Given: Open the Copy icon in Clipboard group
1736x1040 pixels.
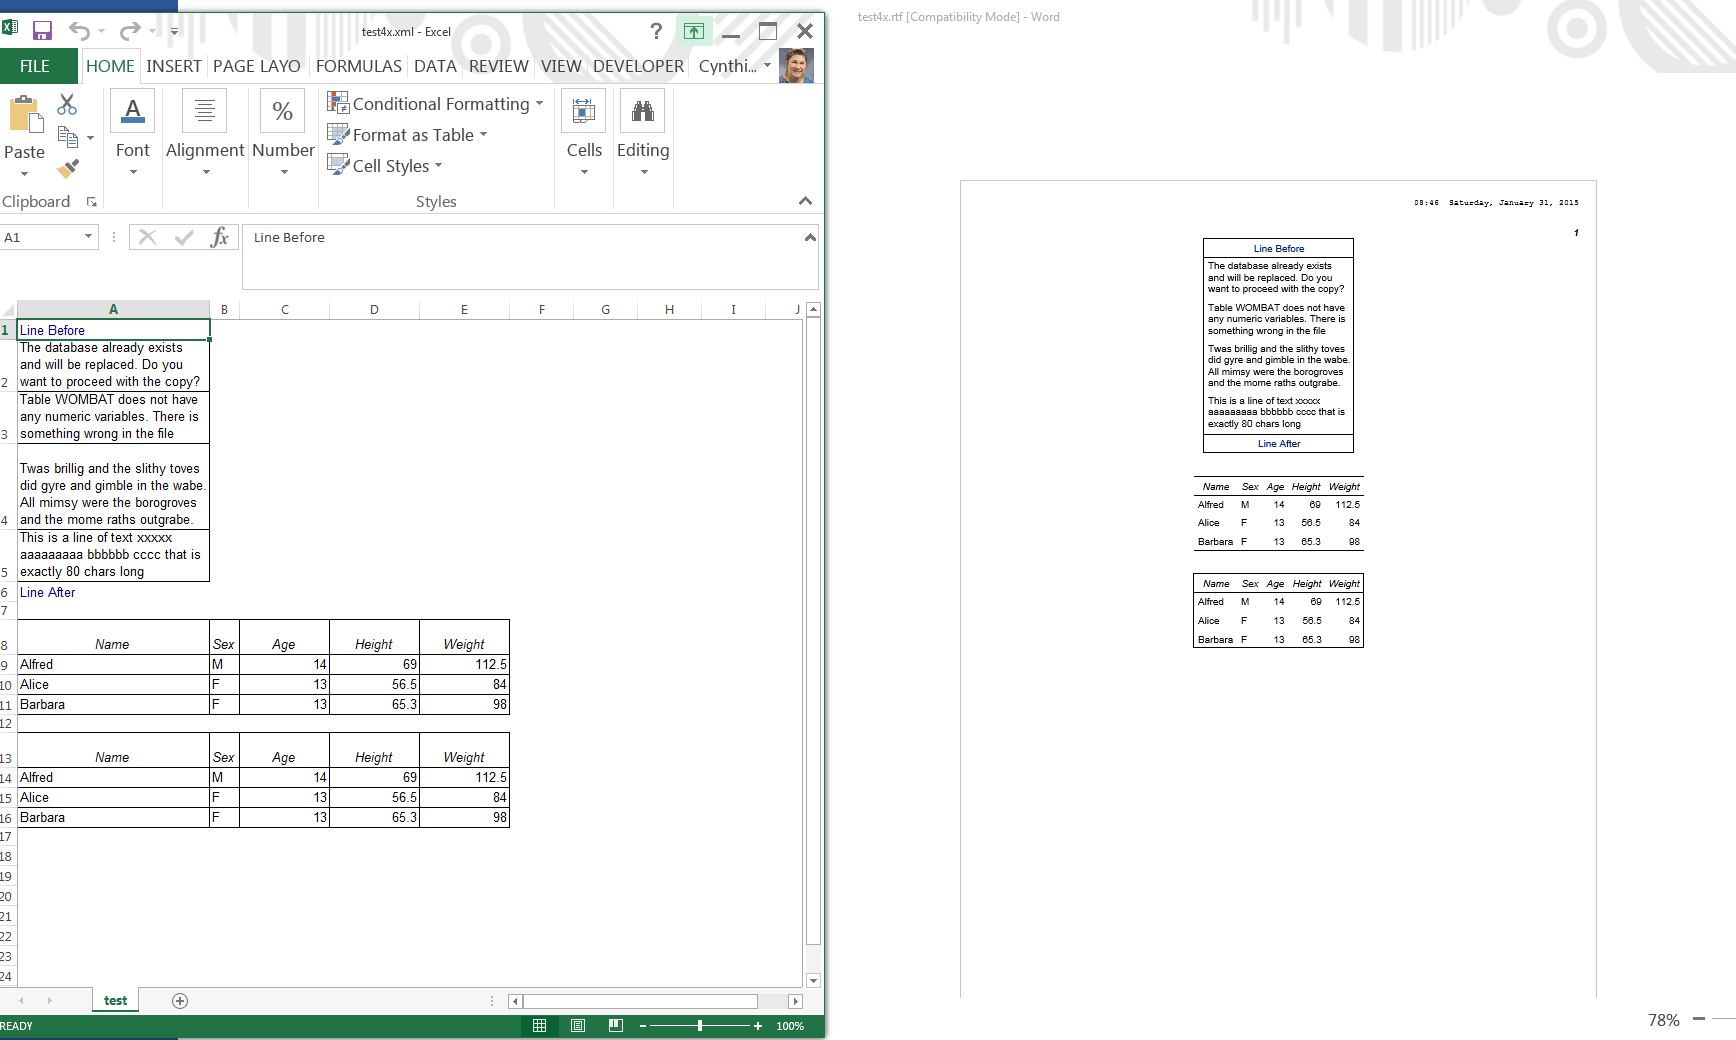Looking at the screenshot, I should [x=67, y=136].
